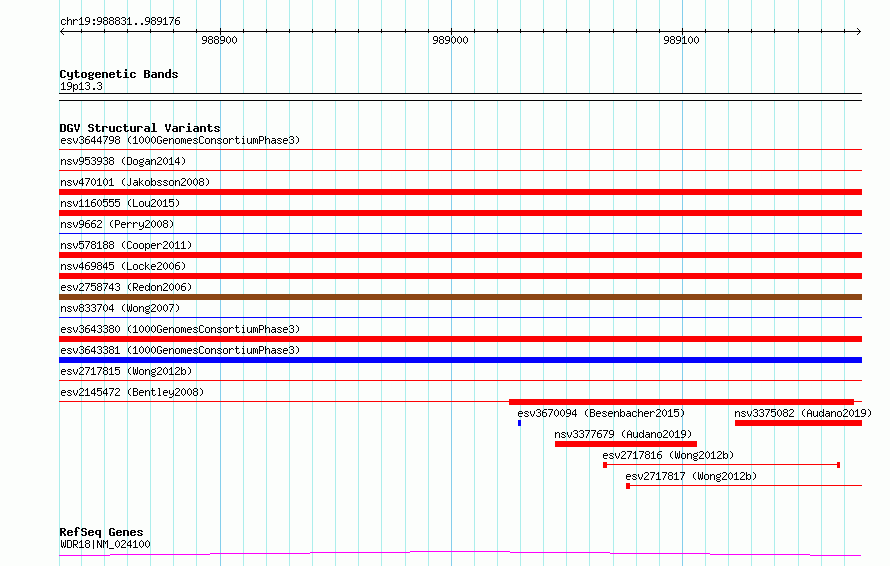This screenshot has height=566, width=890.
Task: Select variant esv2717817 (Wong2012b) label
Action: click(x=691, y=476)
